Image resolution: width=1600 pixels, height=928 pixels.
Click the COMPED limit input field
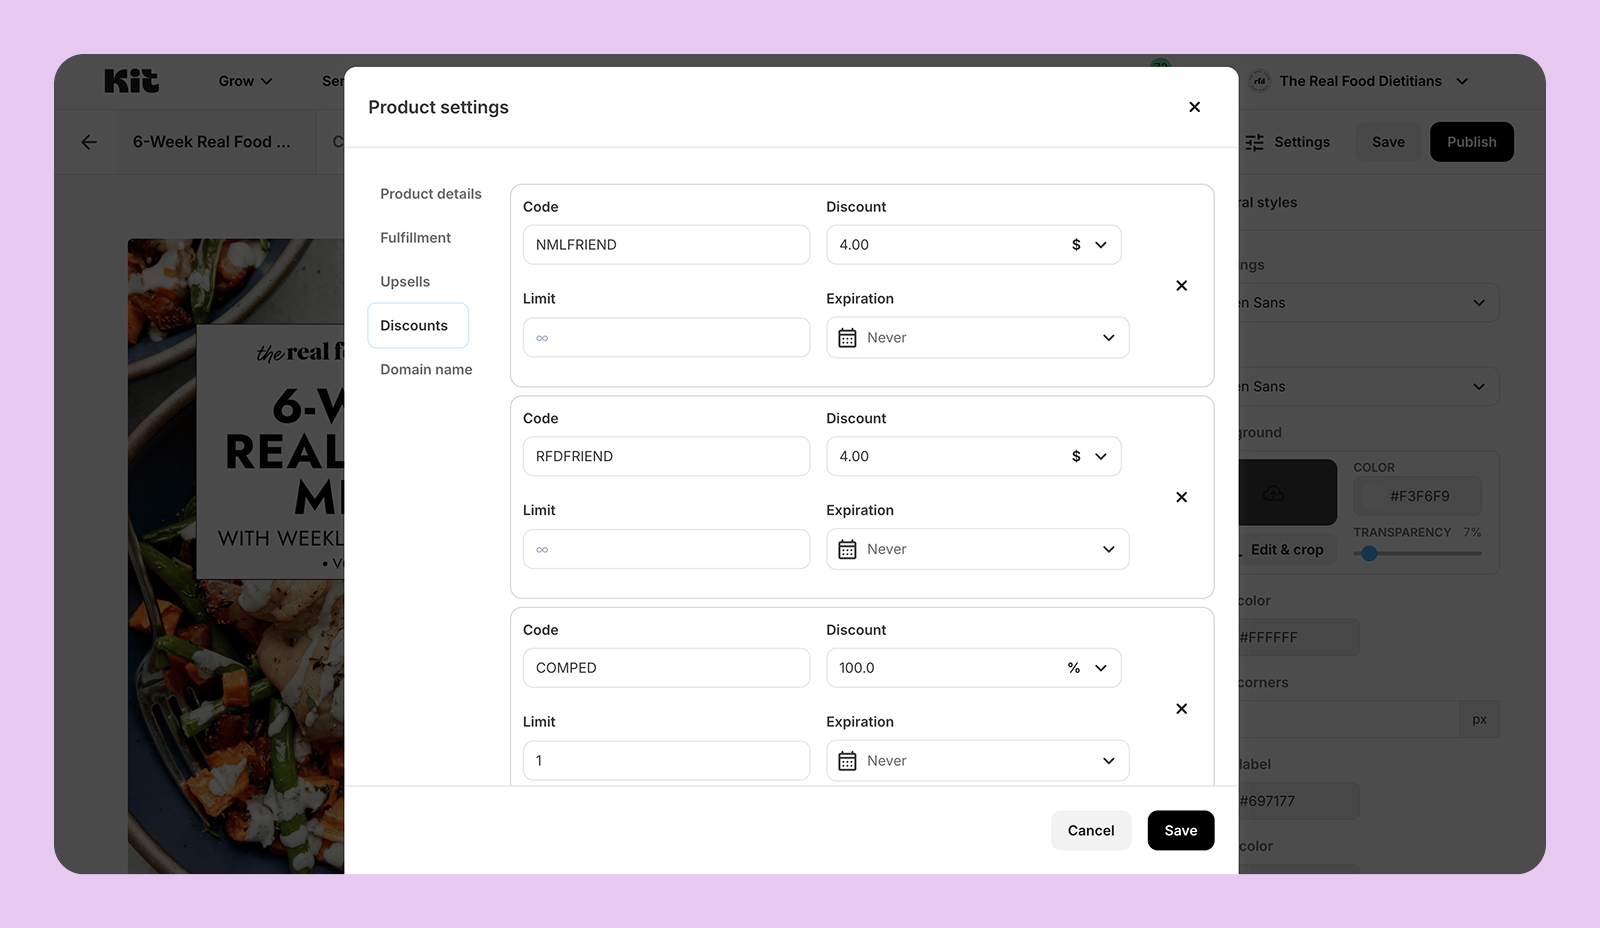click(666, 761)
